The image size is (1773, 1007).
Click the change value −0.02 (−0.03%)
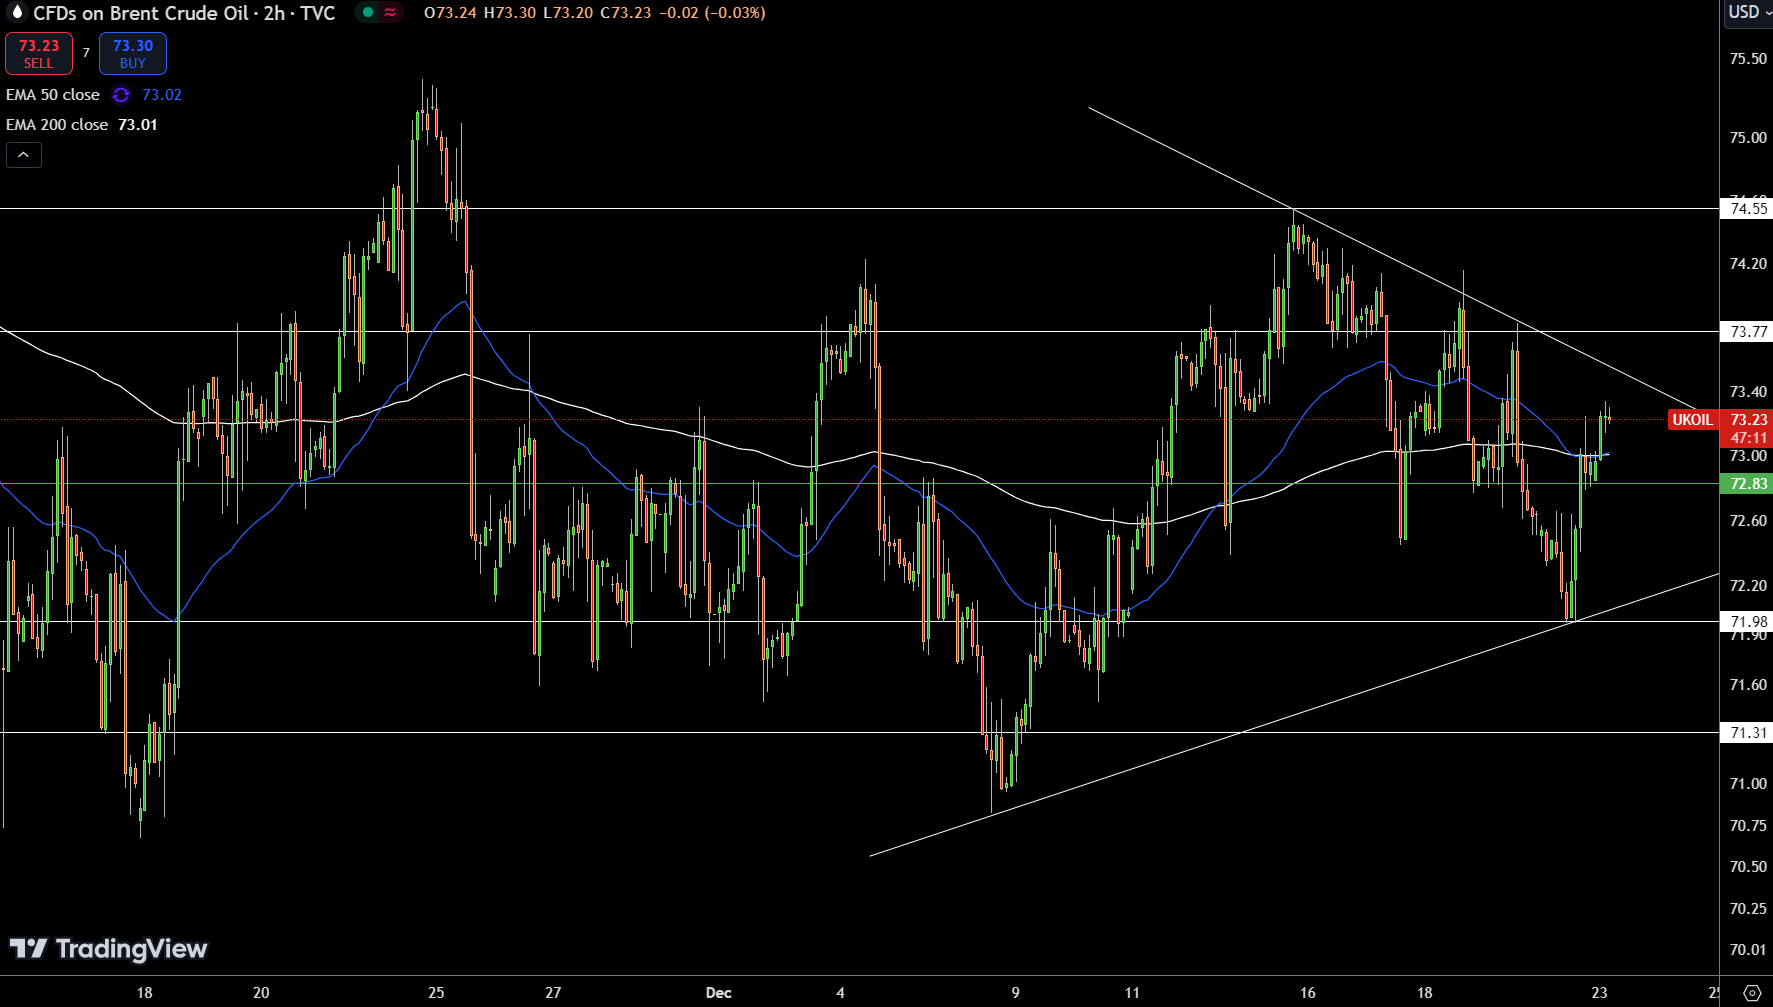pyautogui.click(x=713, y=13)
